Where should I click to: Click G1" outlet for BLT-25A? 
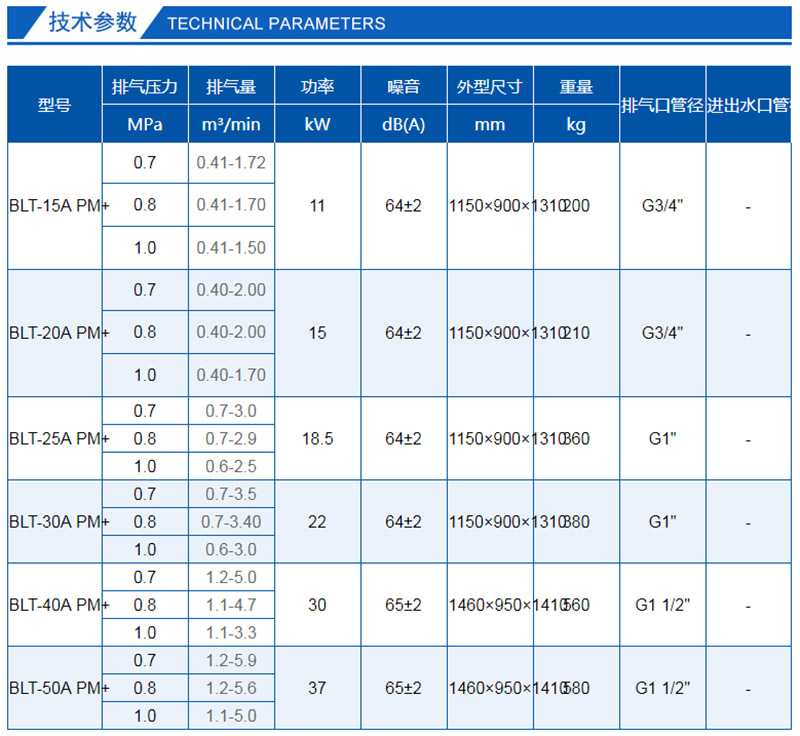(662, 438)
